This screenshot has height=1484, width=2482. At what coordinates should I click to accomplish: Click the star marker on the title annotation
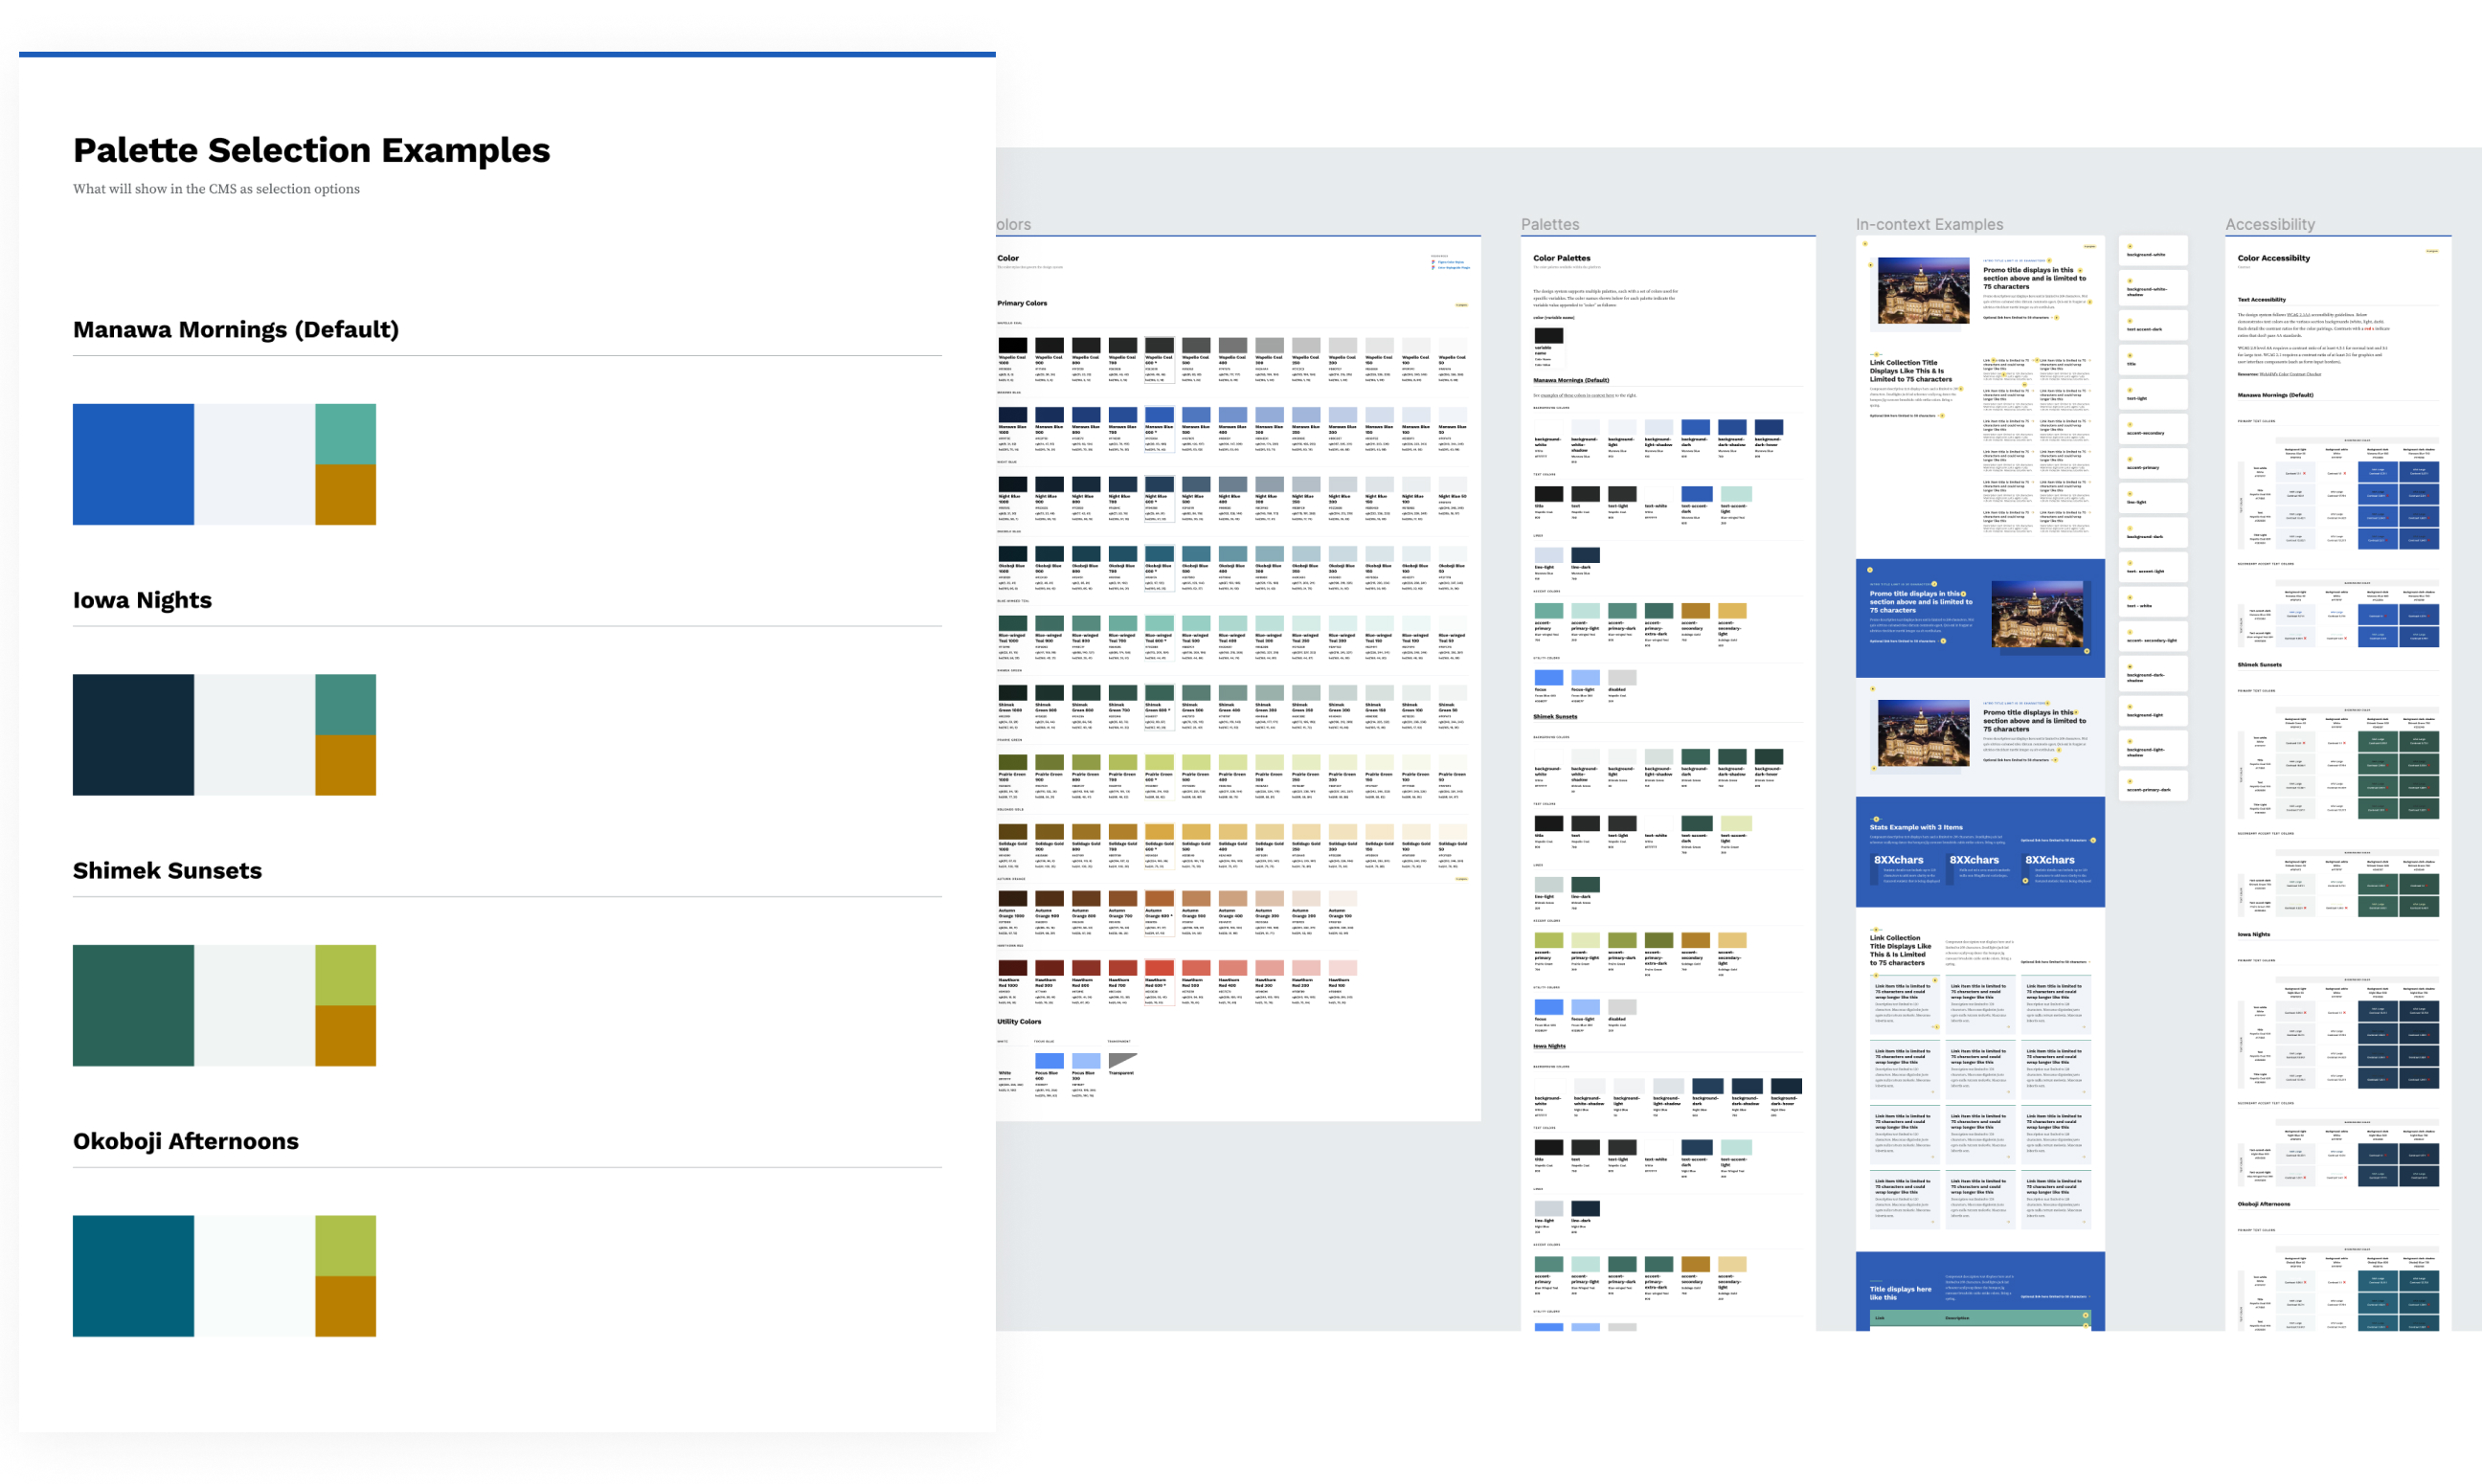2130,357
